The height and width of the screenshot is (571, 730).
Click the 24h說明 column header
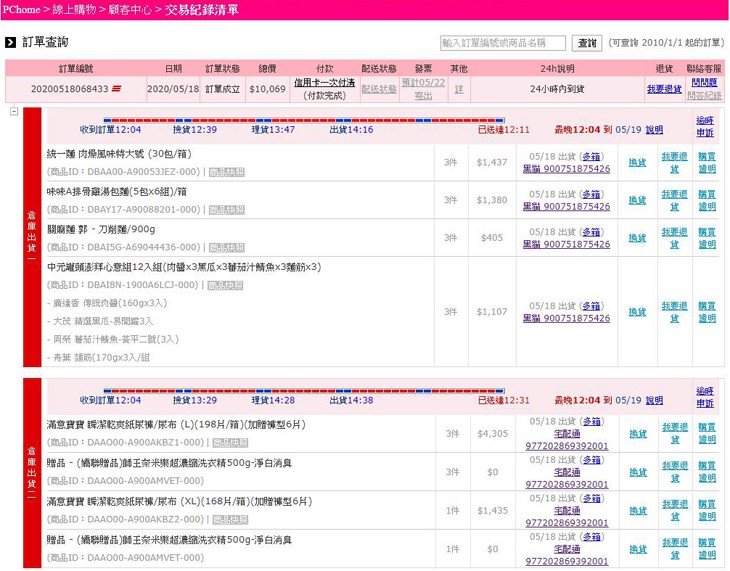[557, 69]
